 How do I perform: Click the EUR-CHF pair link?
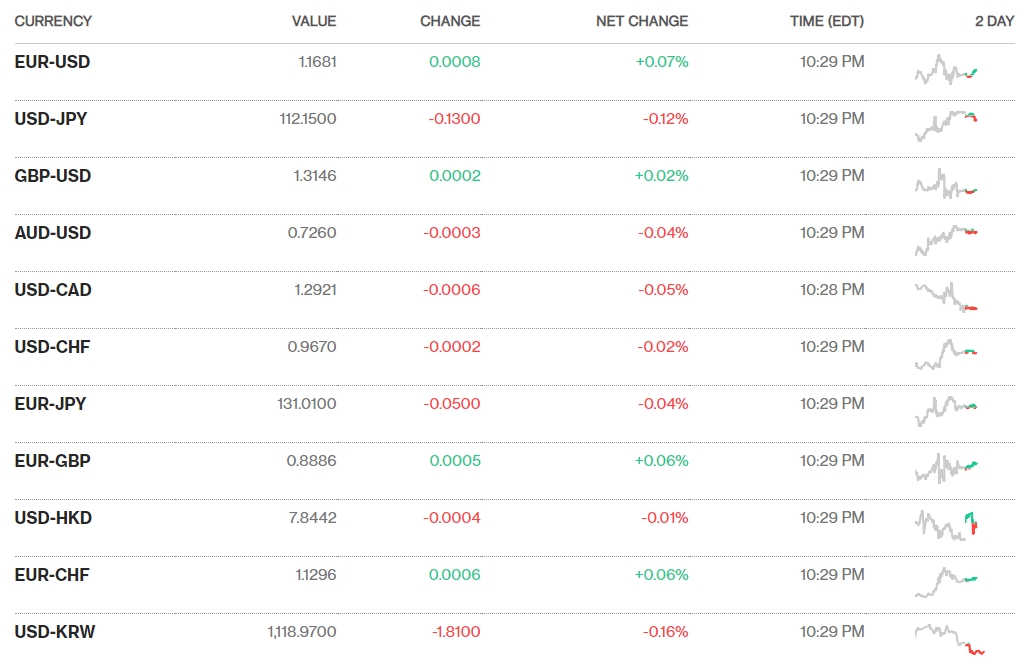(x=52, y=575)
